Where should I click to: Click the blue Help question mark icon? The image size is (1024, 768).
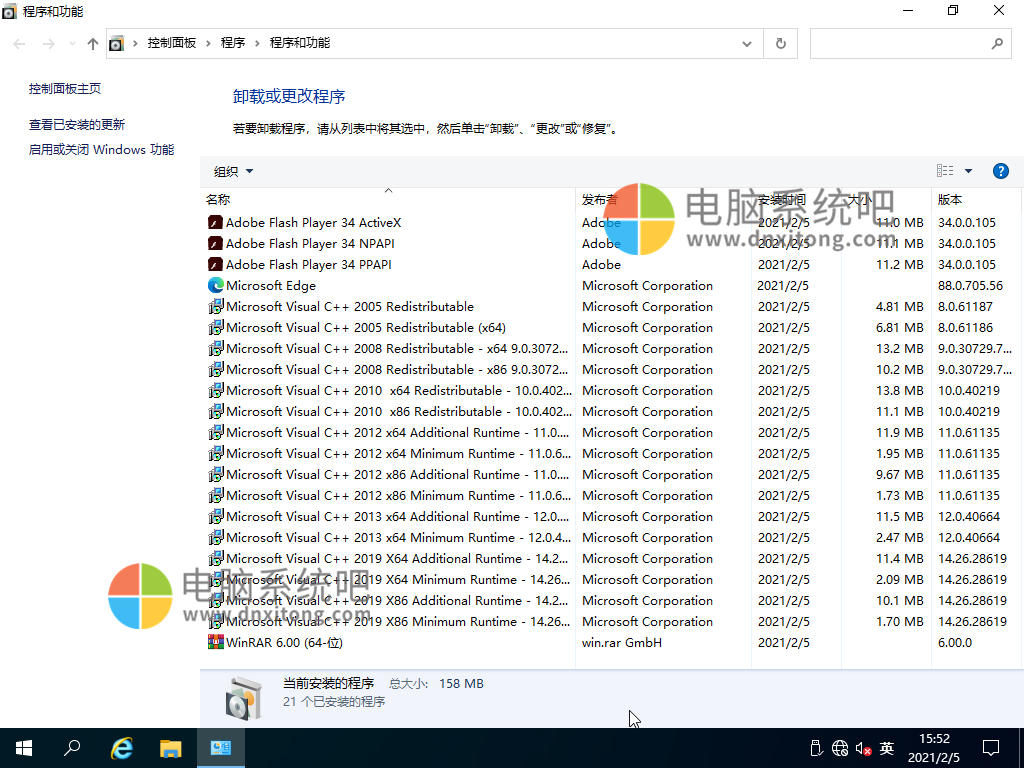(1001, 170)
